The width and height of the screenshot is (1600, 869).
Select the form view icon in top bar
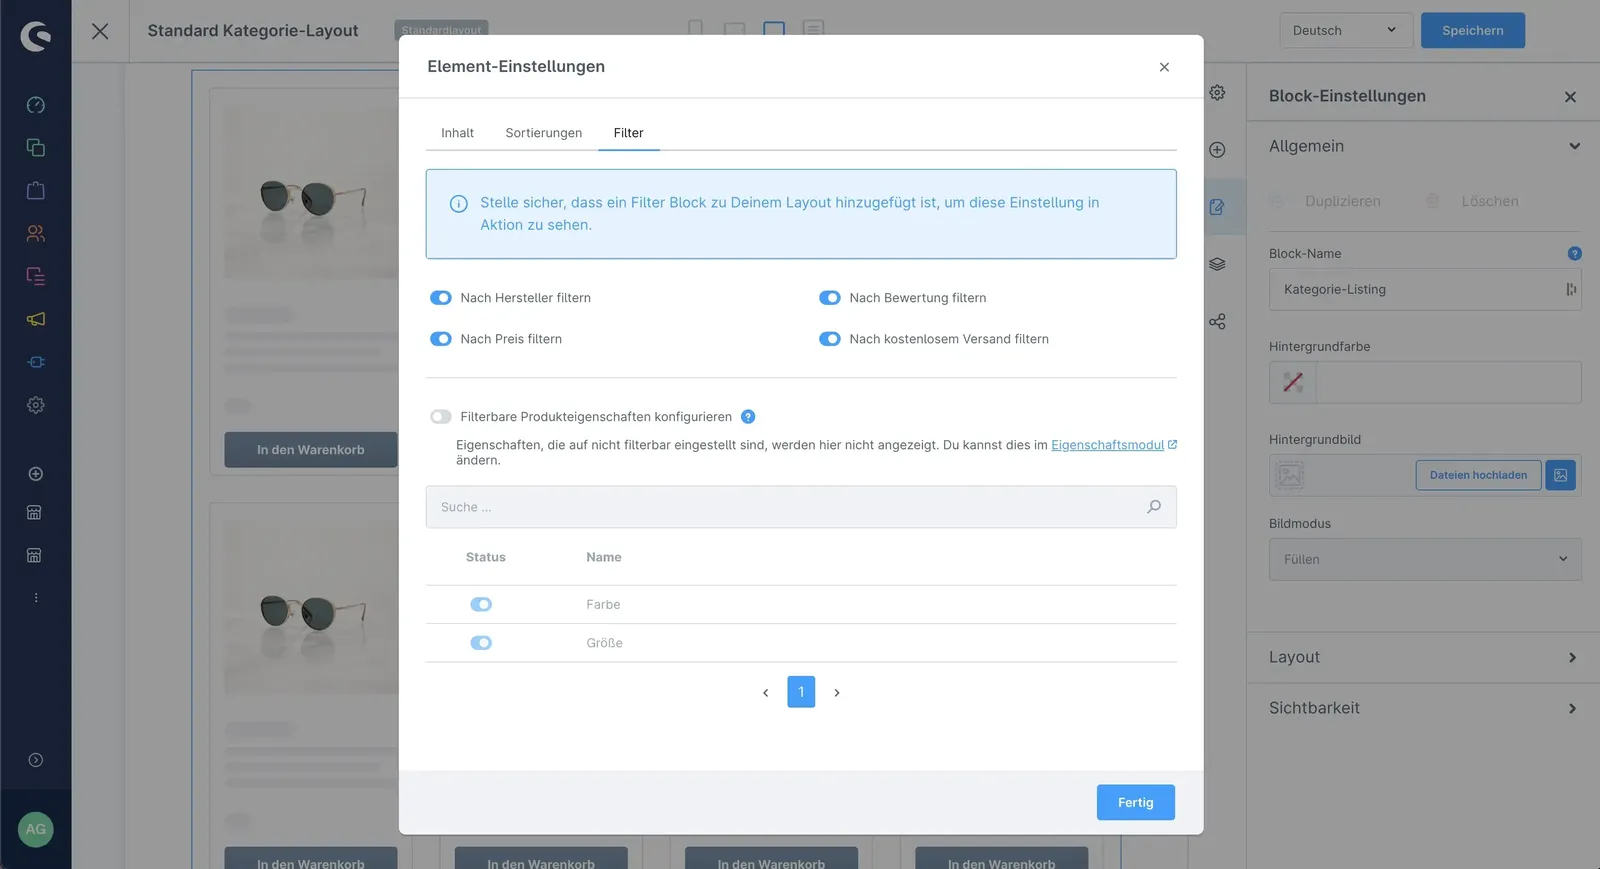tap(814, 29)
